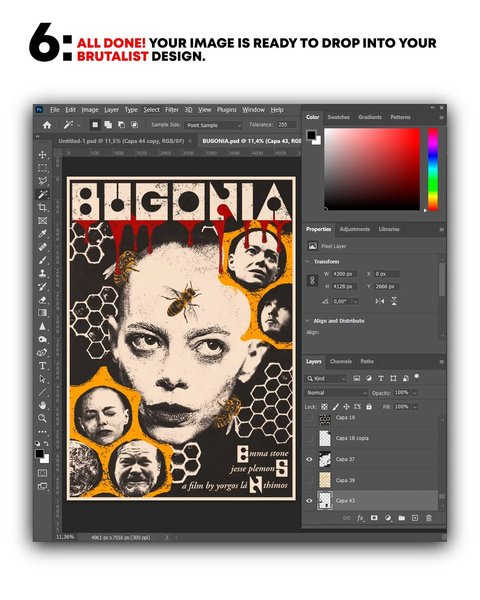Viewport: 480px width, 600px height.
Task: Select the Eyedropper tool
Action: 42,234
